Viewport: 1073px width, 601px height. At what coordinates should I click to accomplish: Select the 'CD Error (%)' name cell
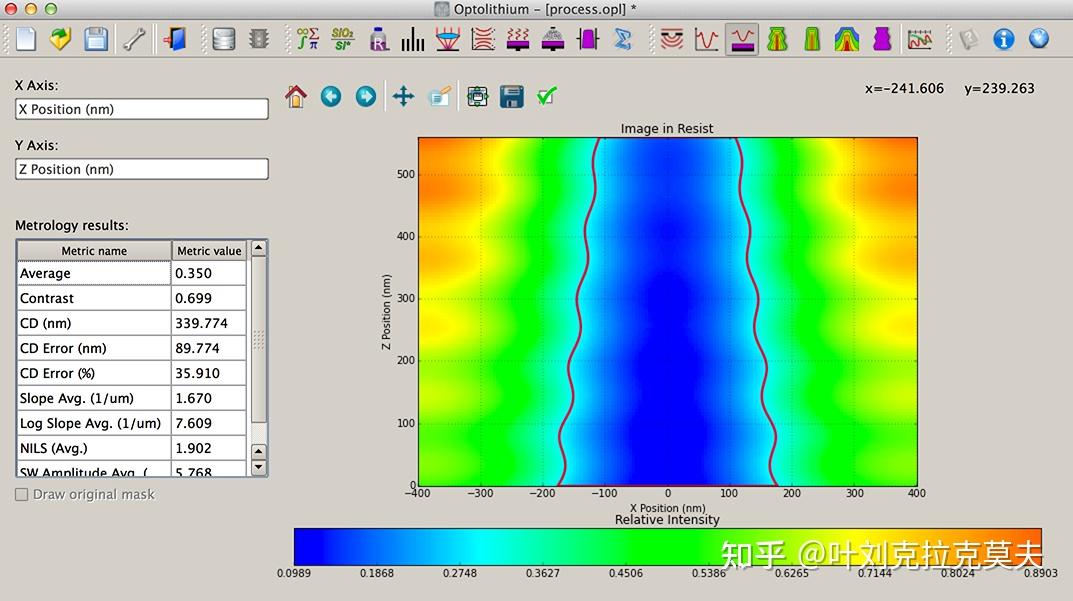pos(94,373)
